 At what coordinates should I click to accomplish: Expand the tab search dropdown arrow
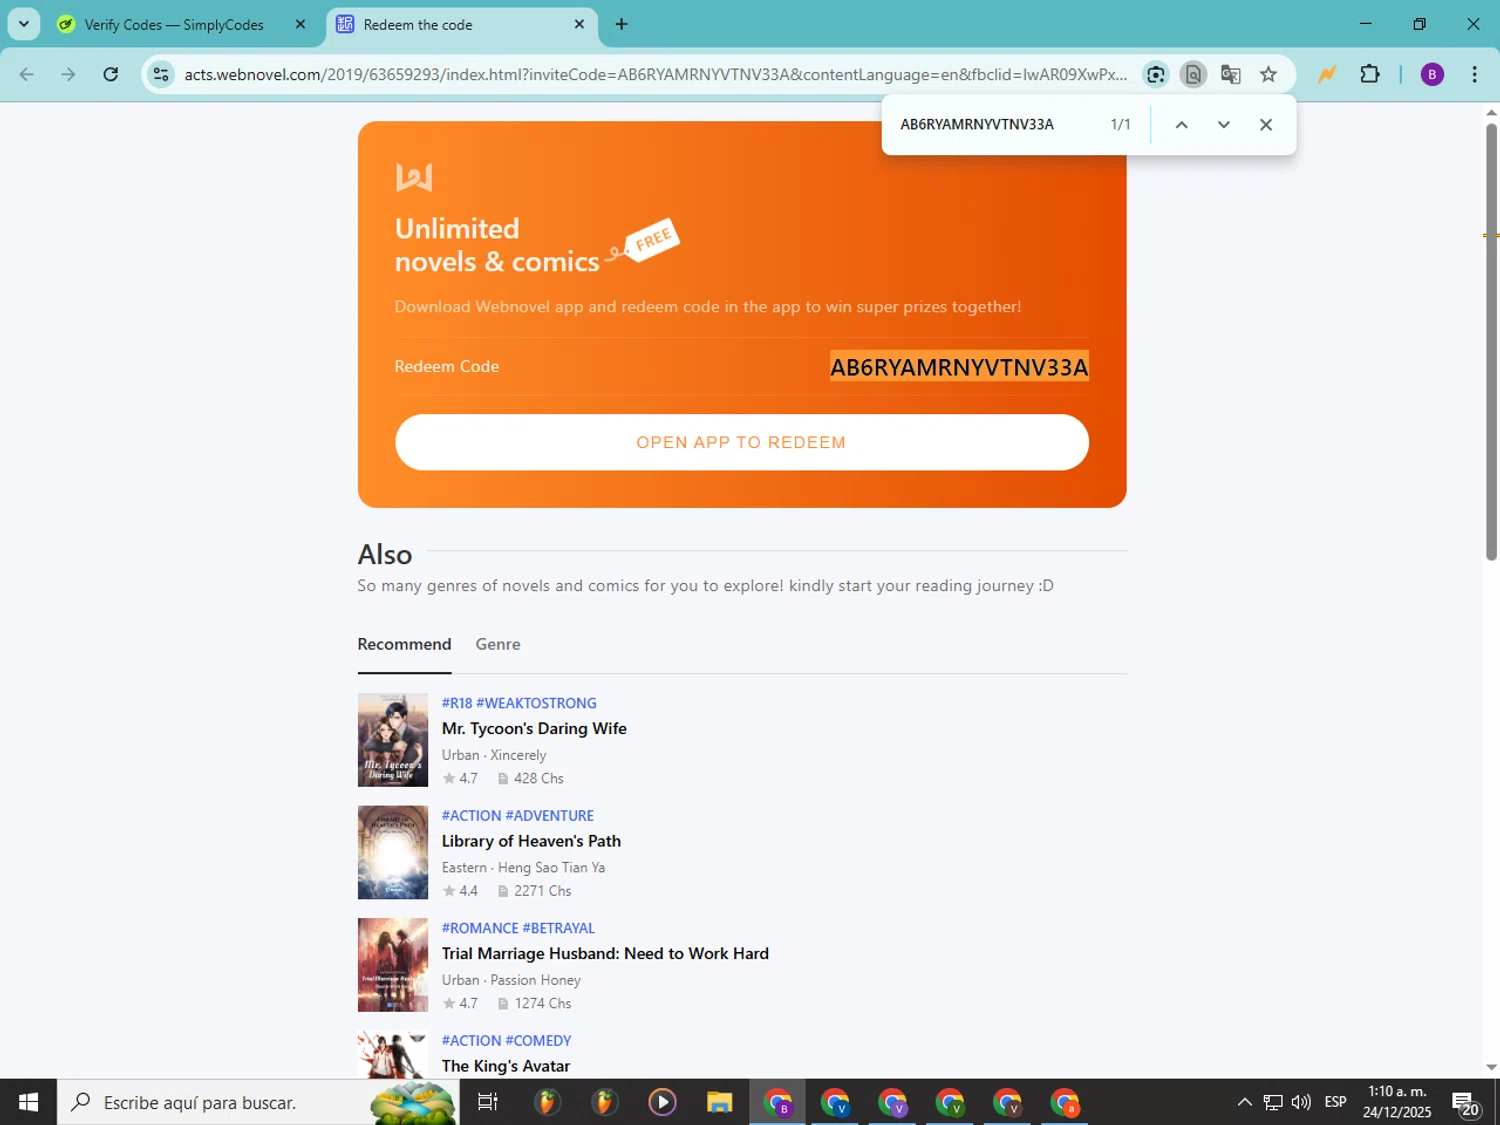[x=24, y=24]
